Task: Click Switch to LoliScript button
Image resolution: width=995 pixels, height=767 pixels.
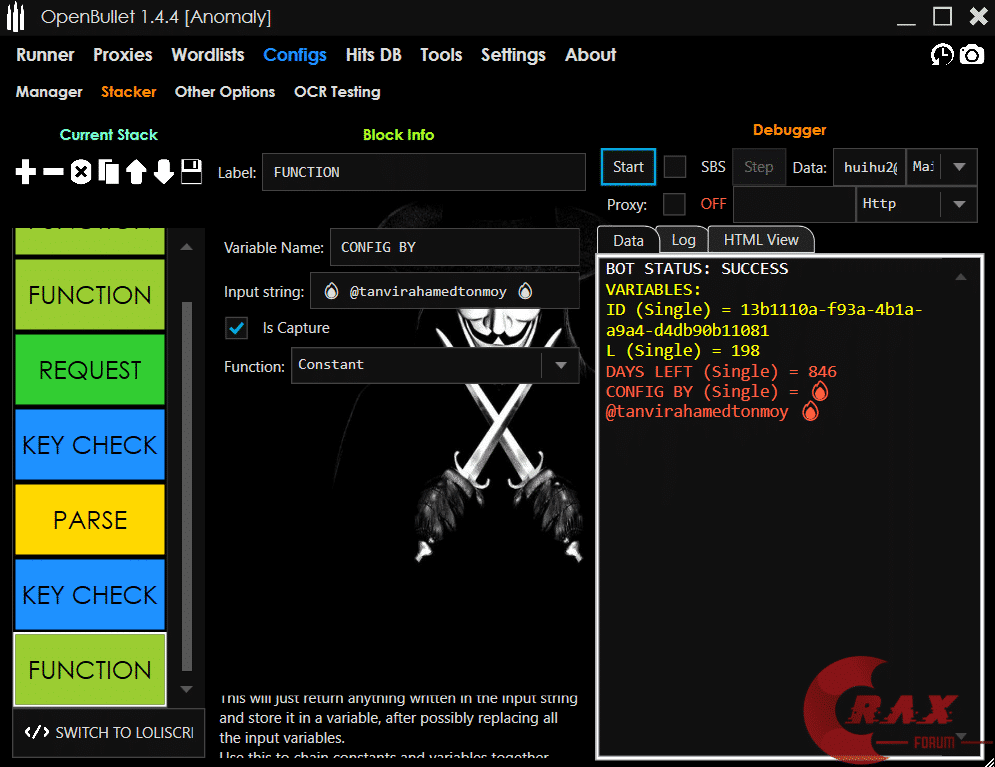Action: click(x=109, y=733)
